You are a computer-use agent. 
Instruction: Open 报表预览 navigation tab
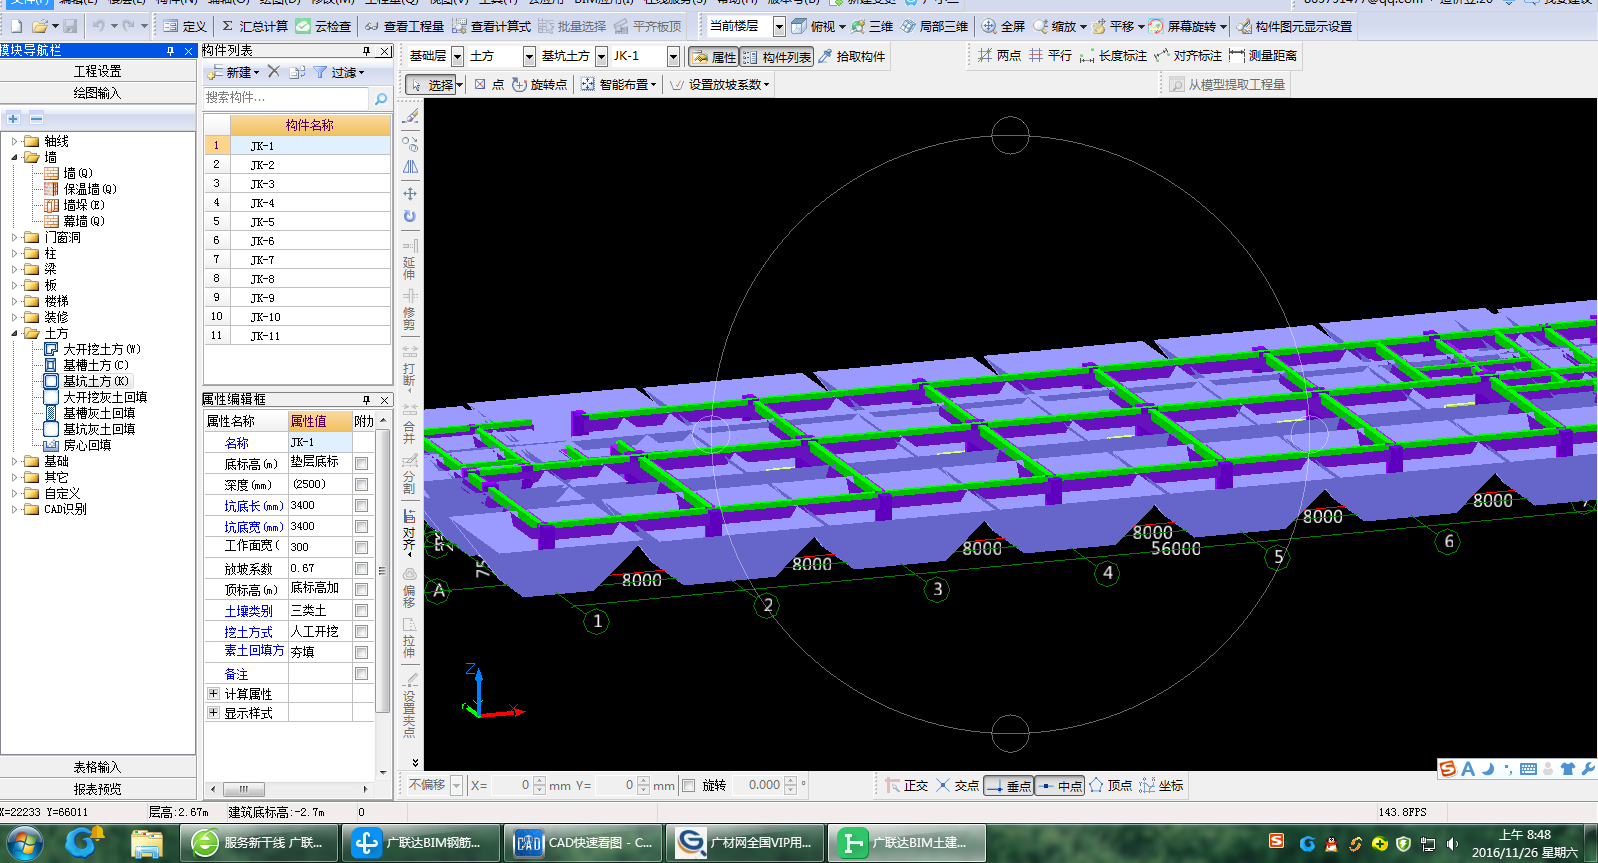click(x=97, y=789)
